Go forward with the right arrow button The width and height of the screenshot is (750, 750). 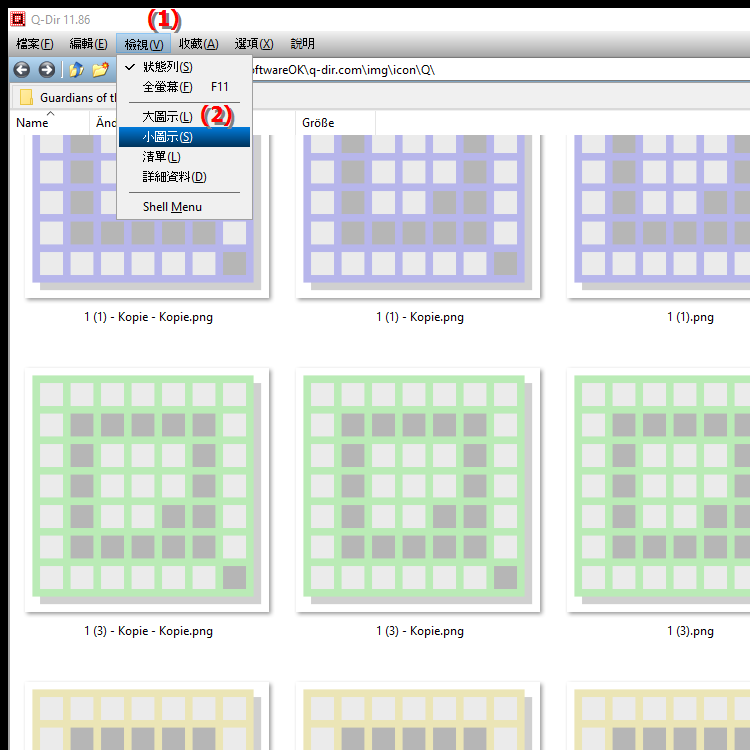coord(46,70)
